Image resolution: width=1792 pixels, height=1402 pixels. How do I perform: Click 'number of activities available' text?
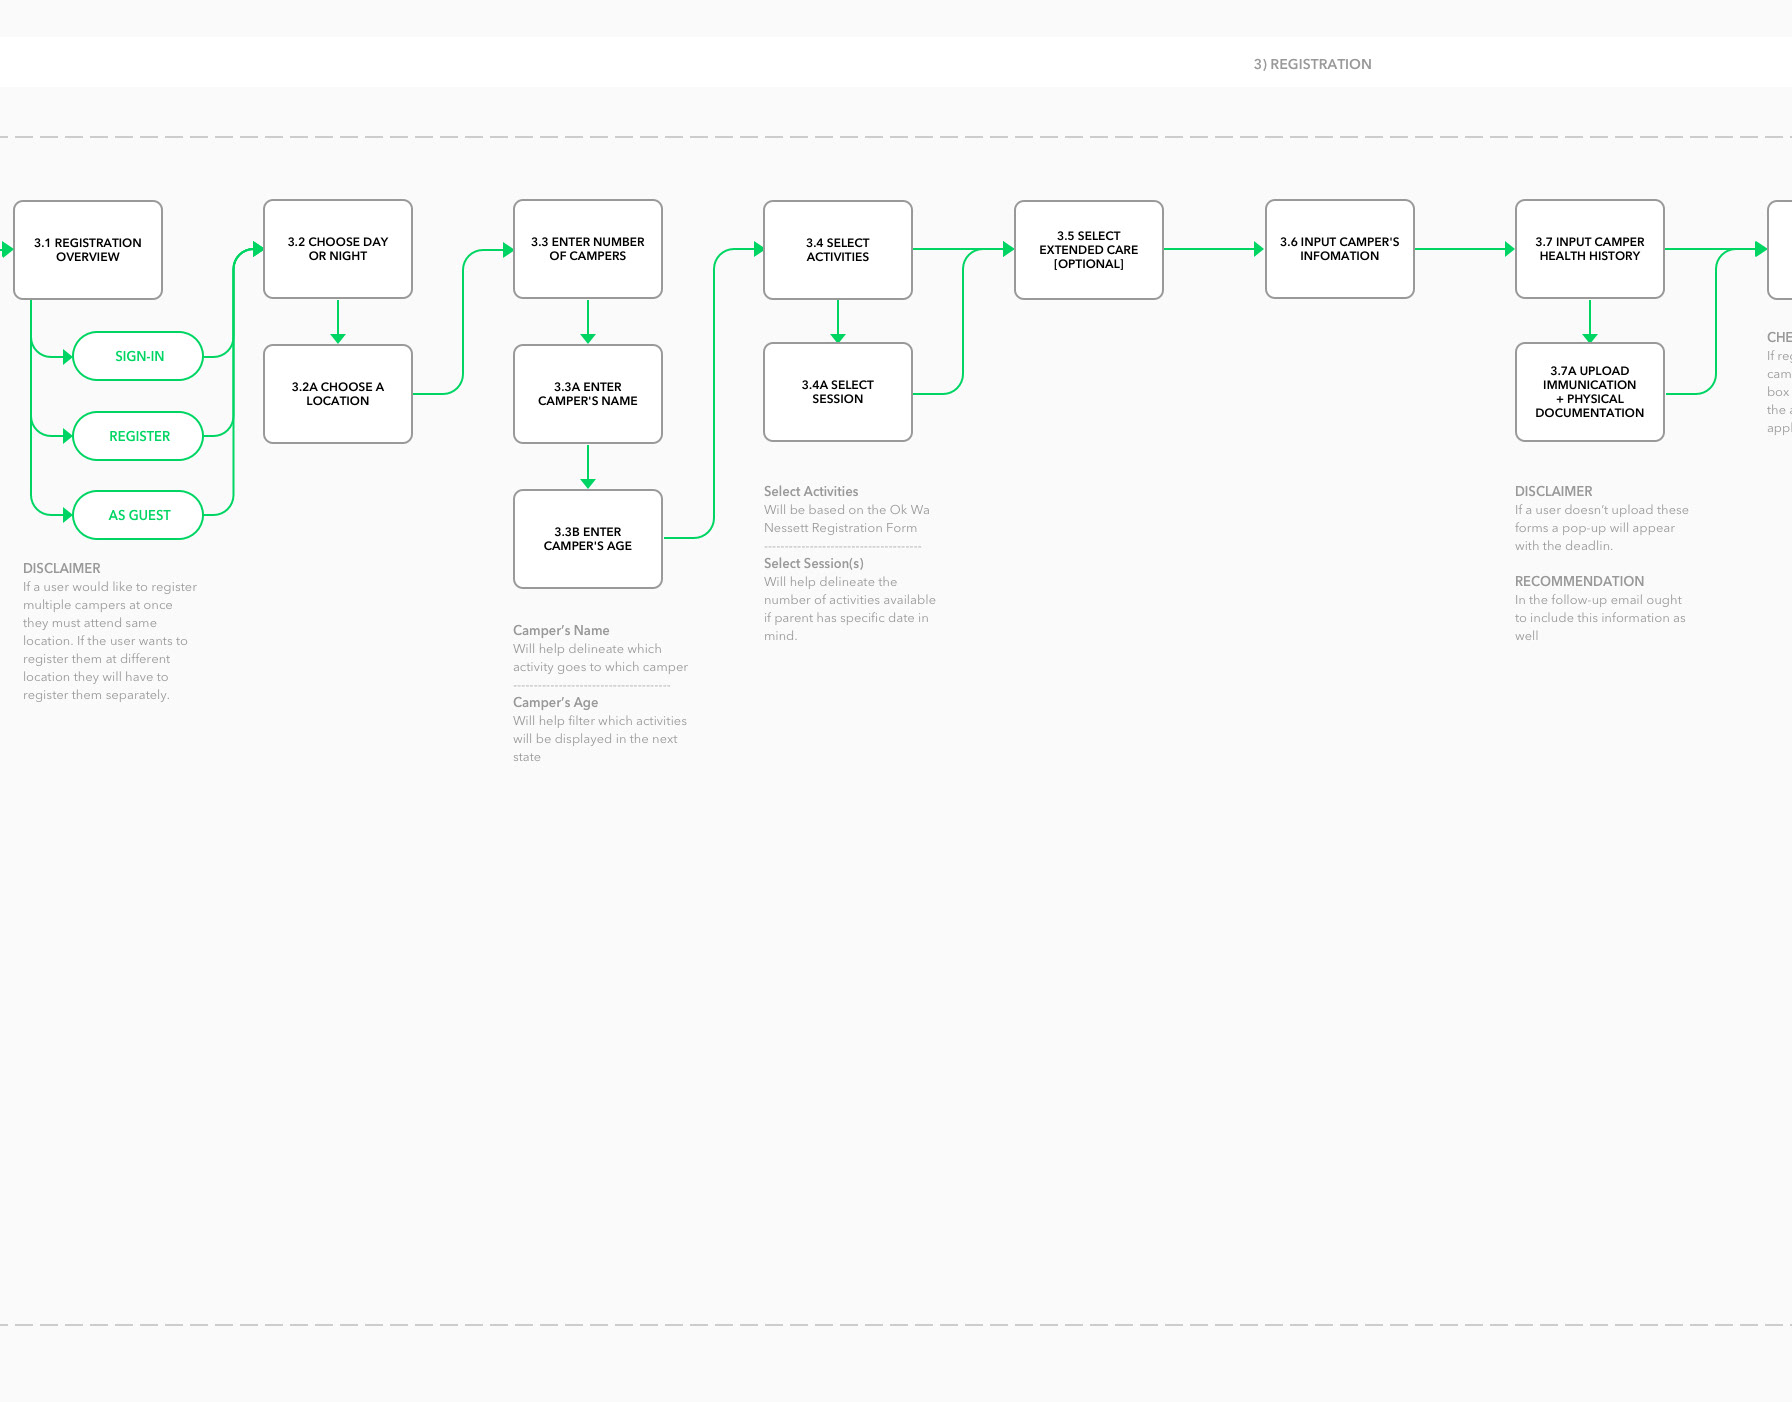[850, 600]
